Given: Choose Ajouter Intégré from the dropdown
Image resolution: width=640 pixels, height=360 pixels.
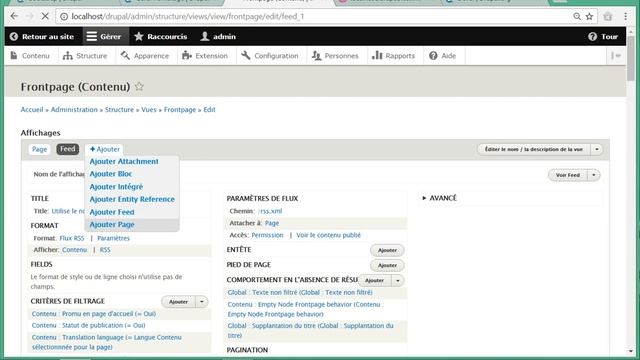Looking at the screenshot, I should [x=116, y=187].
